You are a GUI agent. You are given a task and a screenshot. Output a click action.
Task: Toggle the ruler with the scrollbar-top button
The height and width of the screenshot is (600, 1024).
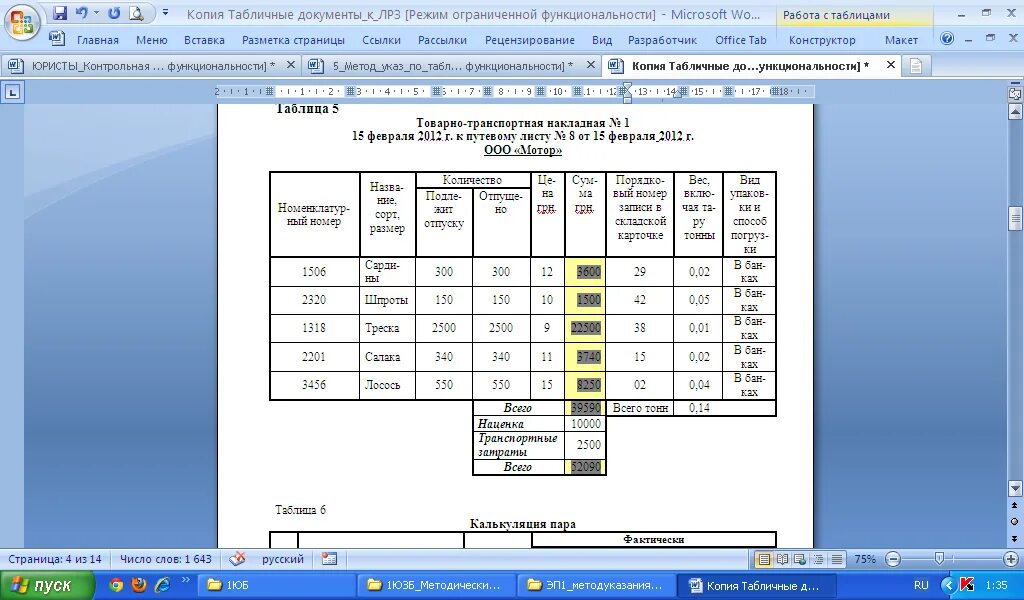pyautogui.click(x=1015, y=93)
